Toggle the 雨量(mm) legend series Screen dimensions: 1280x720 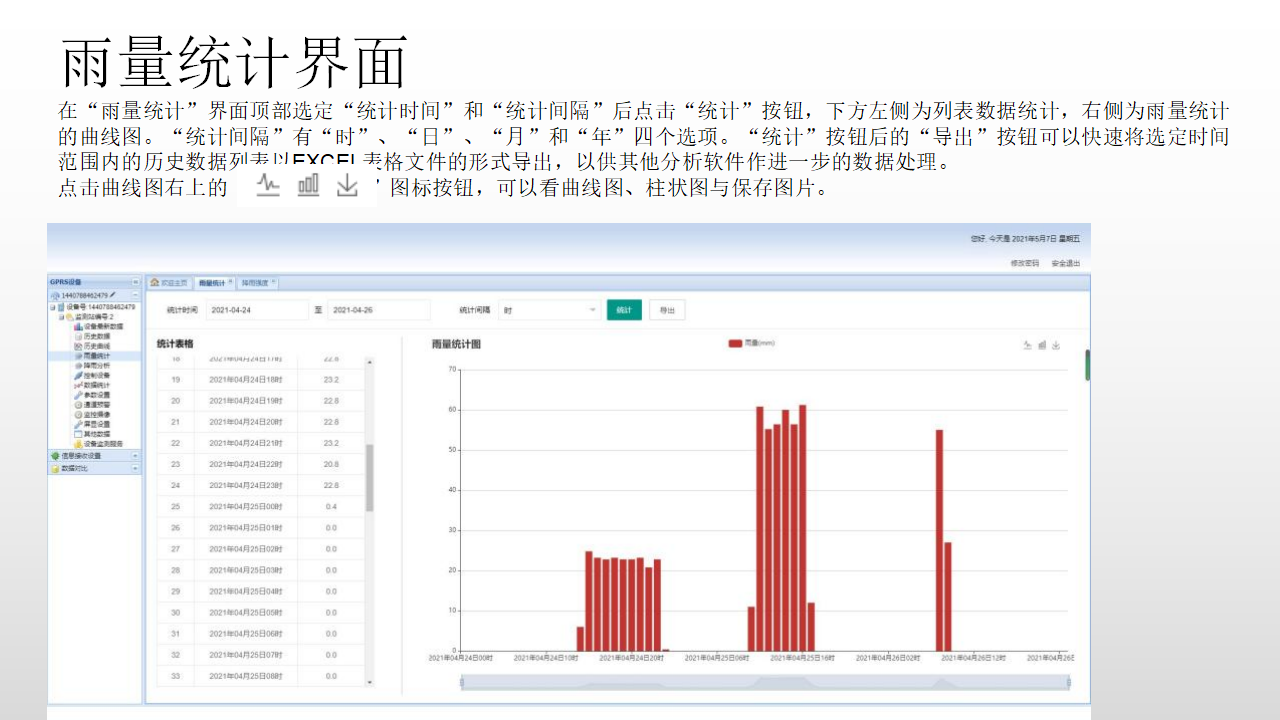point(752,343)
